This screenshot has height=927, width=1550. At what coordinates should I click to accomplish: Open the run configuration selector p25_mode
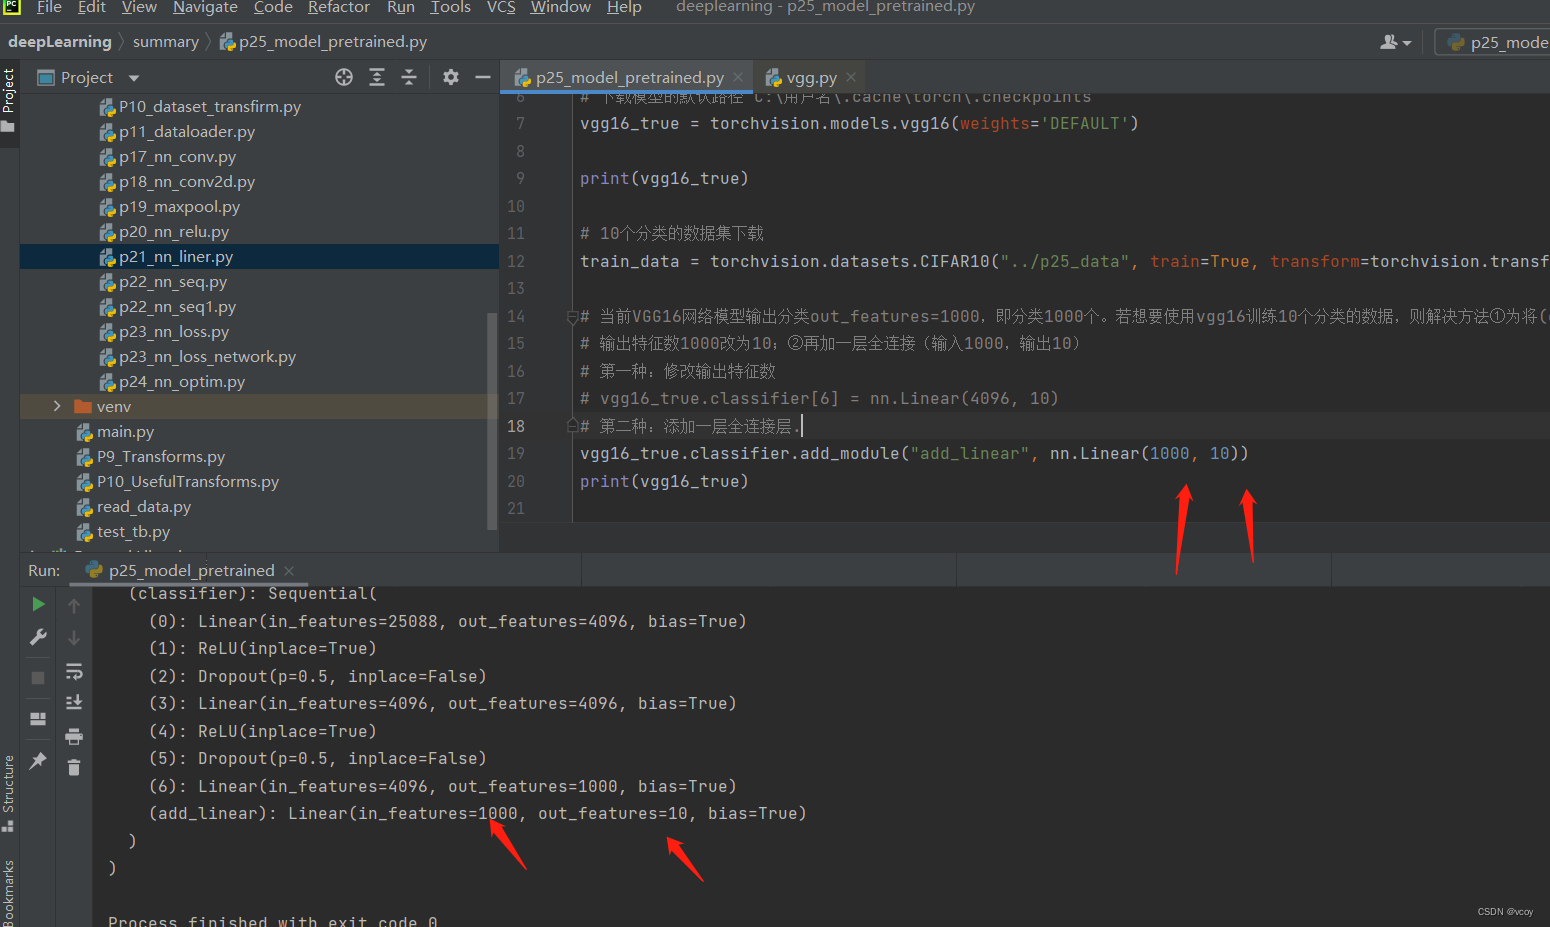click(1496, 42)
